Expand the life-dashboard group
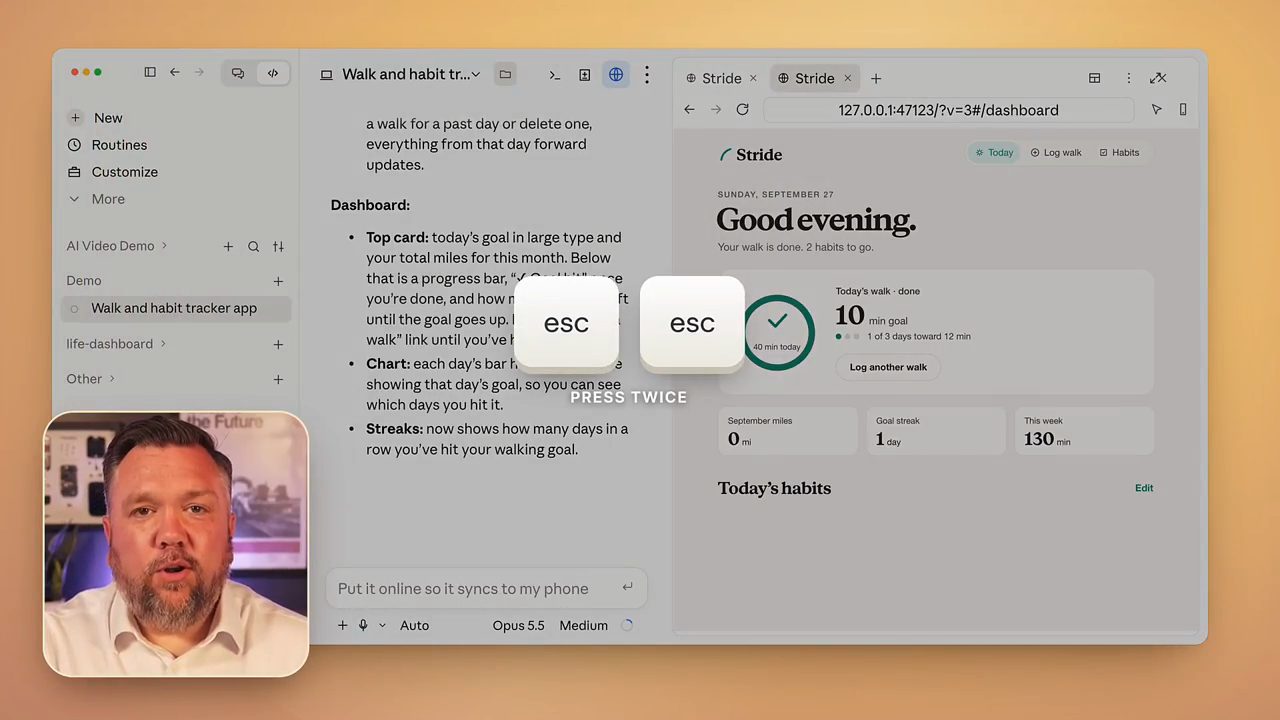Screen dimensions: 1280x720 coord(116,344)
